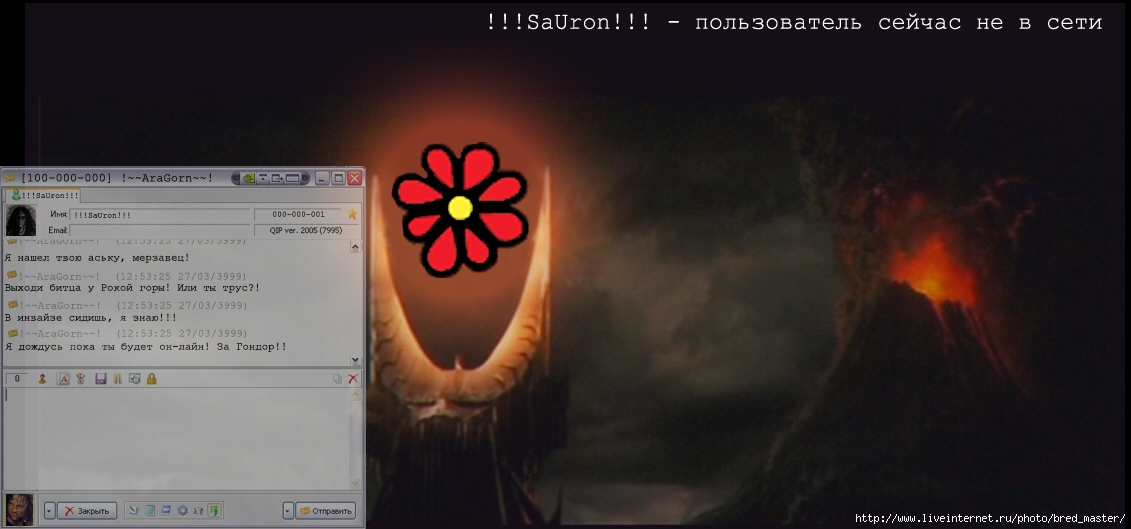Click the message text 'Я нашел твою аську, мерзавец!'
Screen dimensions: 1131x529
coord(97,258)
